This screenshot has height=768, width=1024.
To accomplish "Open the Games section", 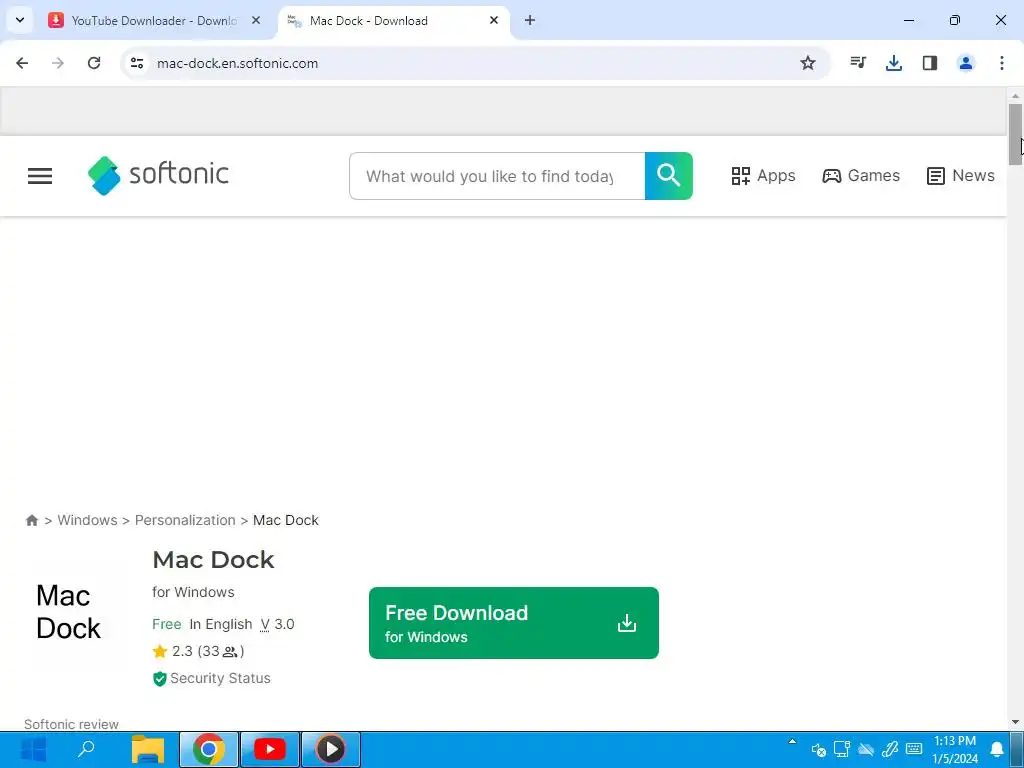I will coord(861,176).
